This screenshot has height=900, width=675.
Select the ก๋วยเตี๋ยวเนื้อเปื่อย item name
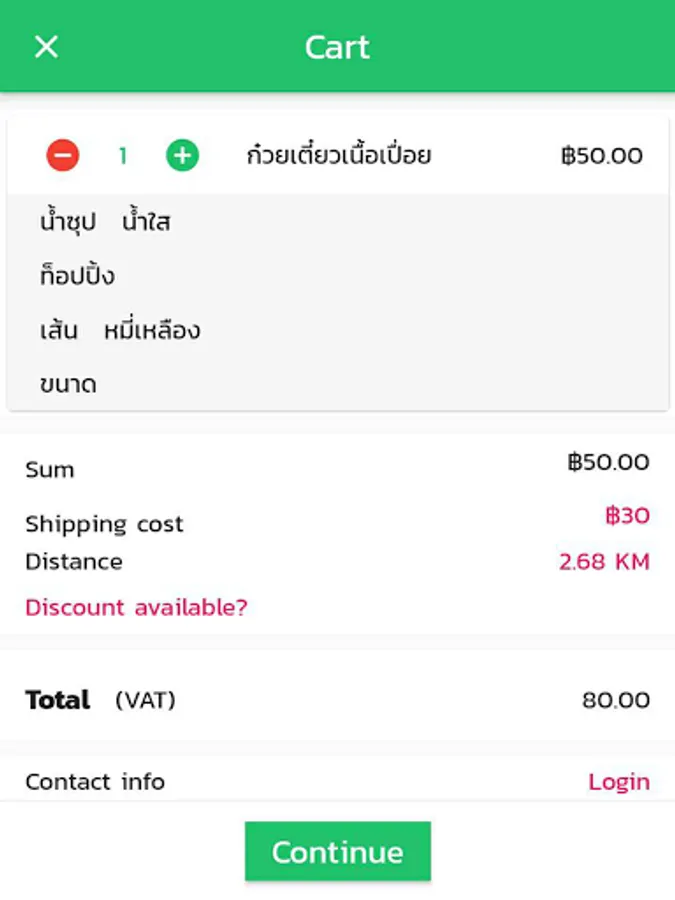pos(339,156)
